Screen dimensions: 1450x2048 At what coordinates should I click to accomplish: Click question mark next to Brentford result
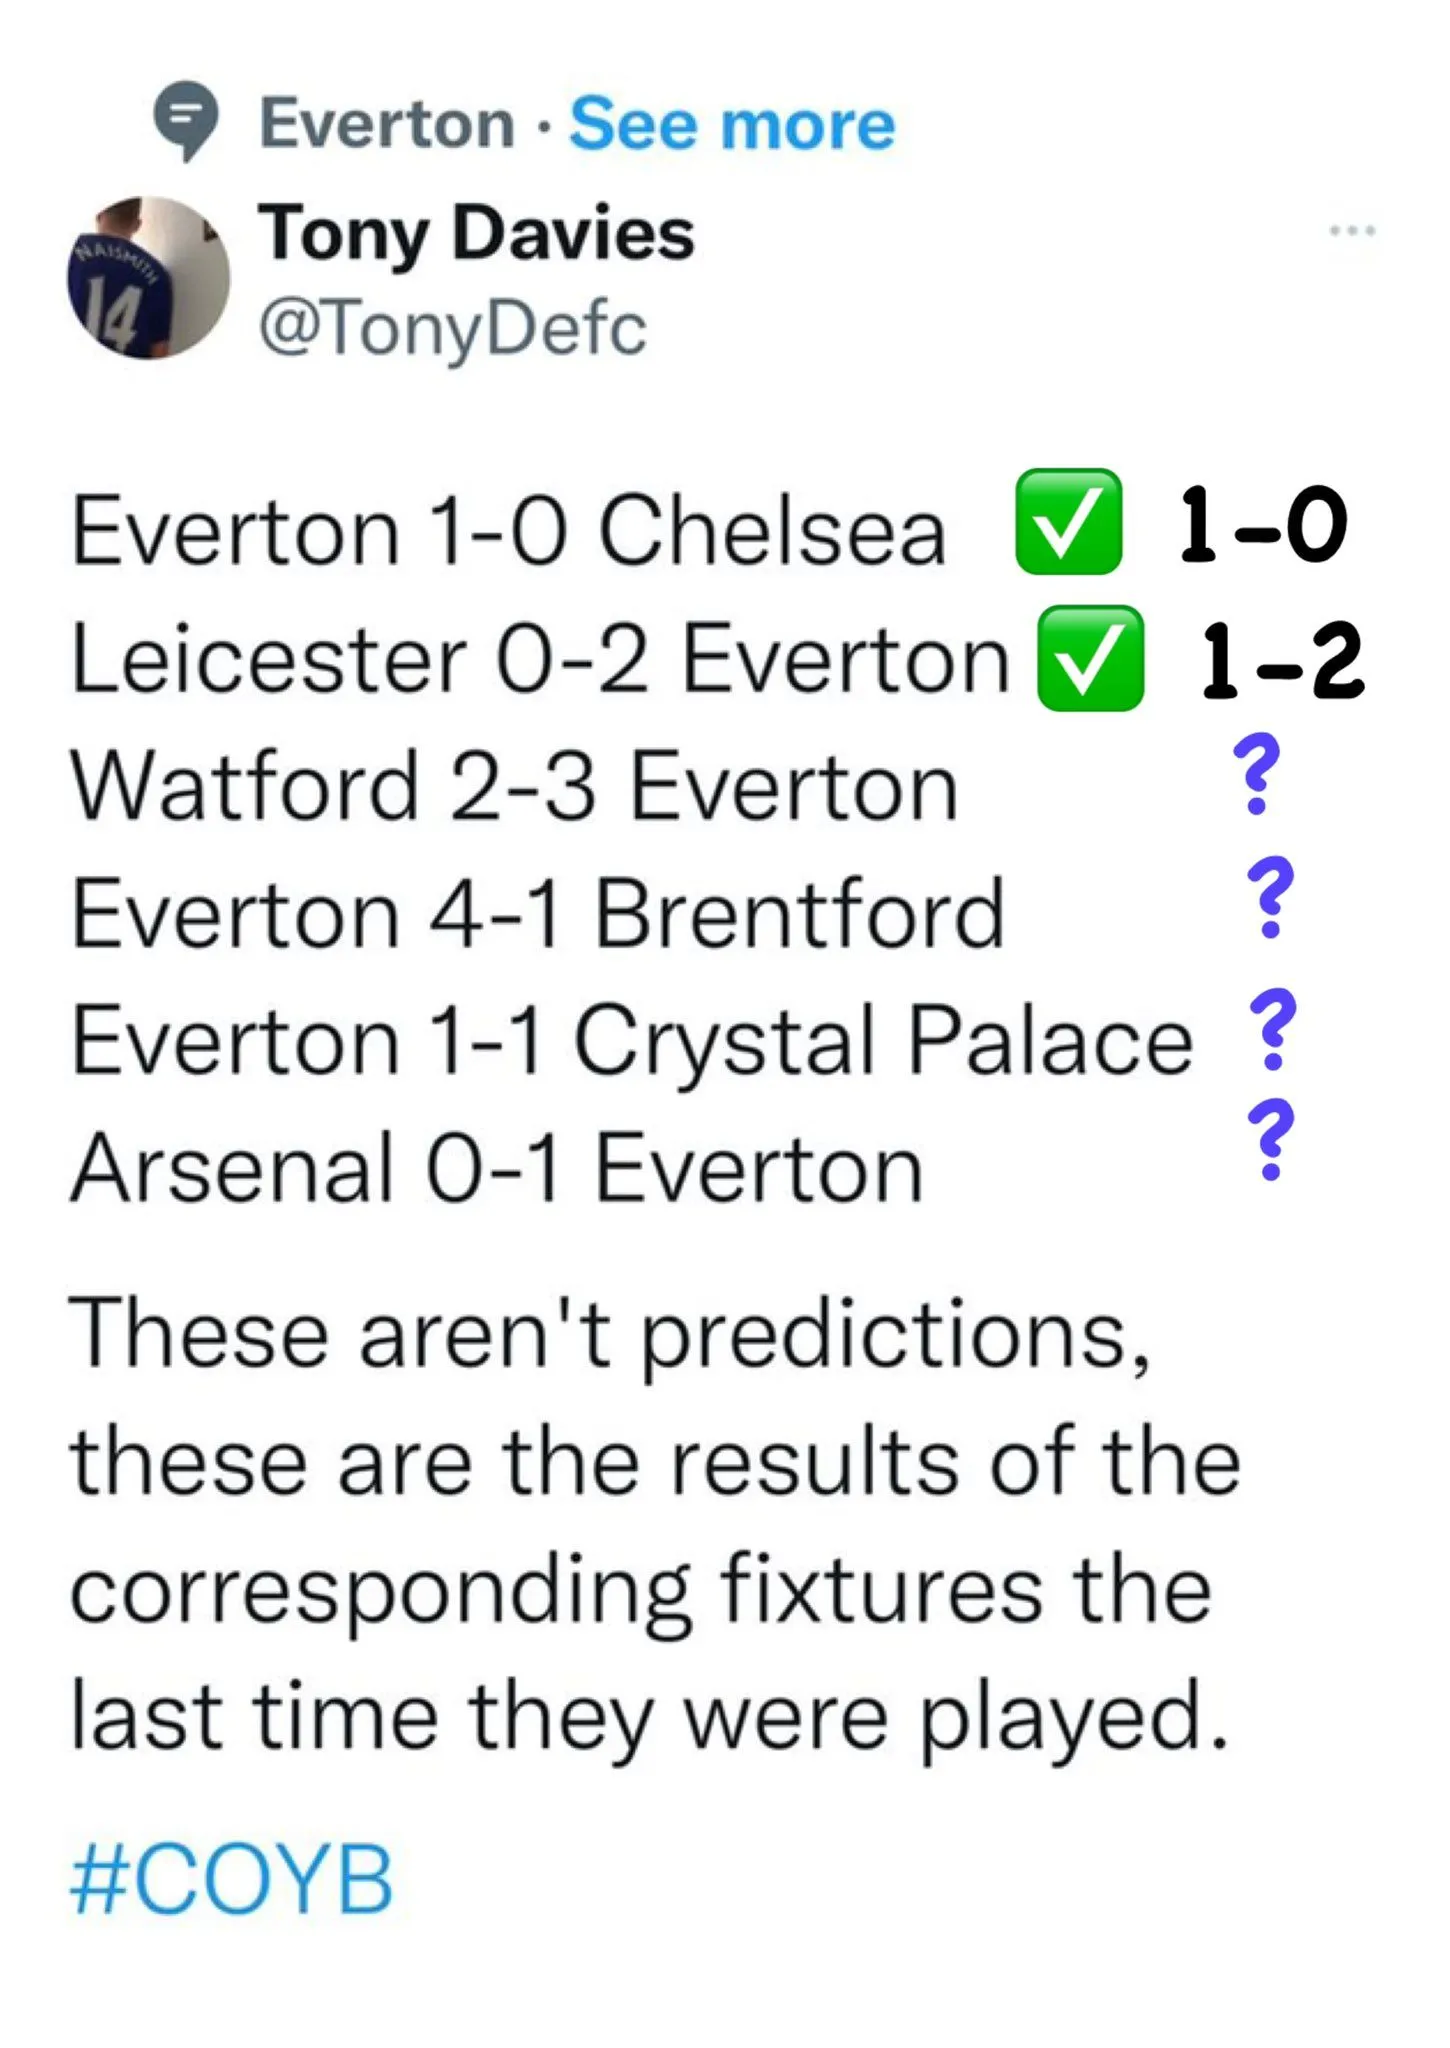[x=1270, y=895]
